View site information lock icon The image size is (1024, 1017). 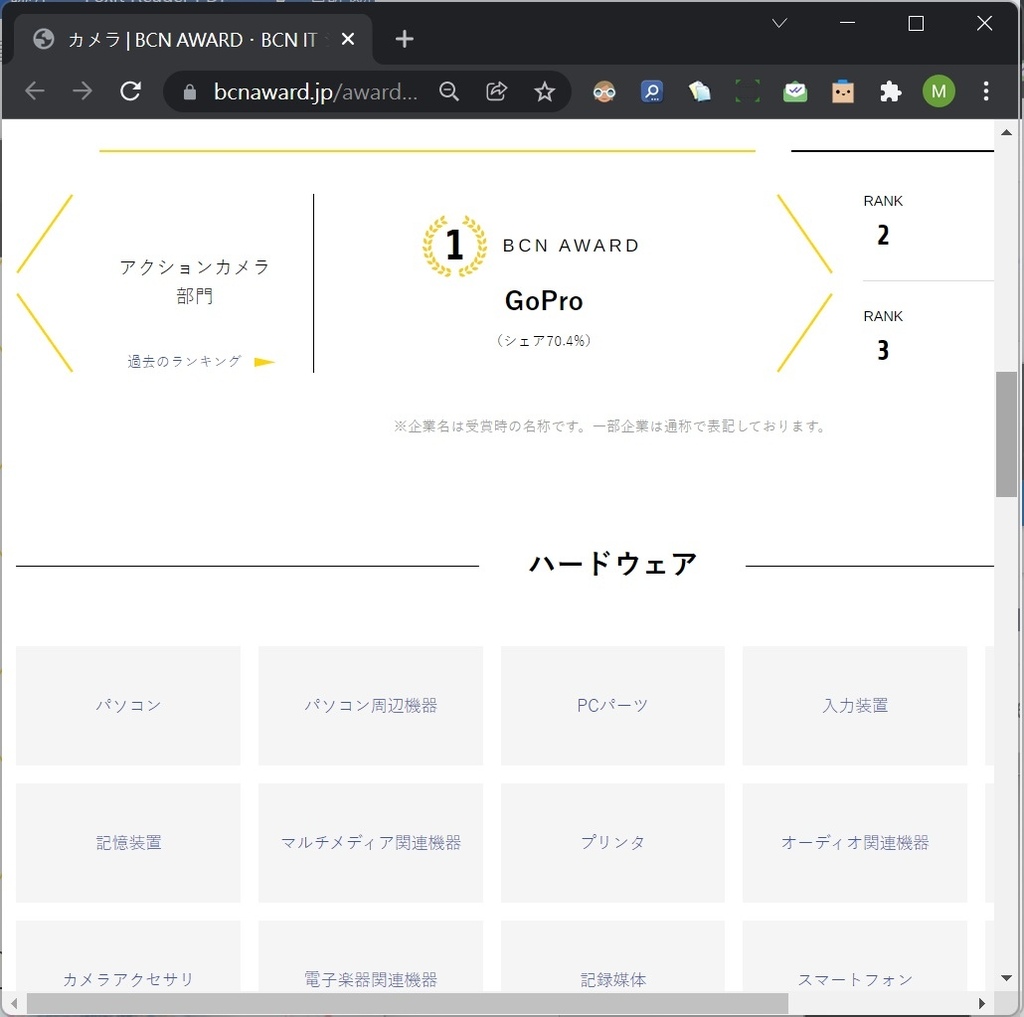click(x=189, y=92)
